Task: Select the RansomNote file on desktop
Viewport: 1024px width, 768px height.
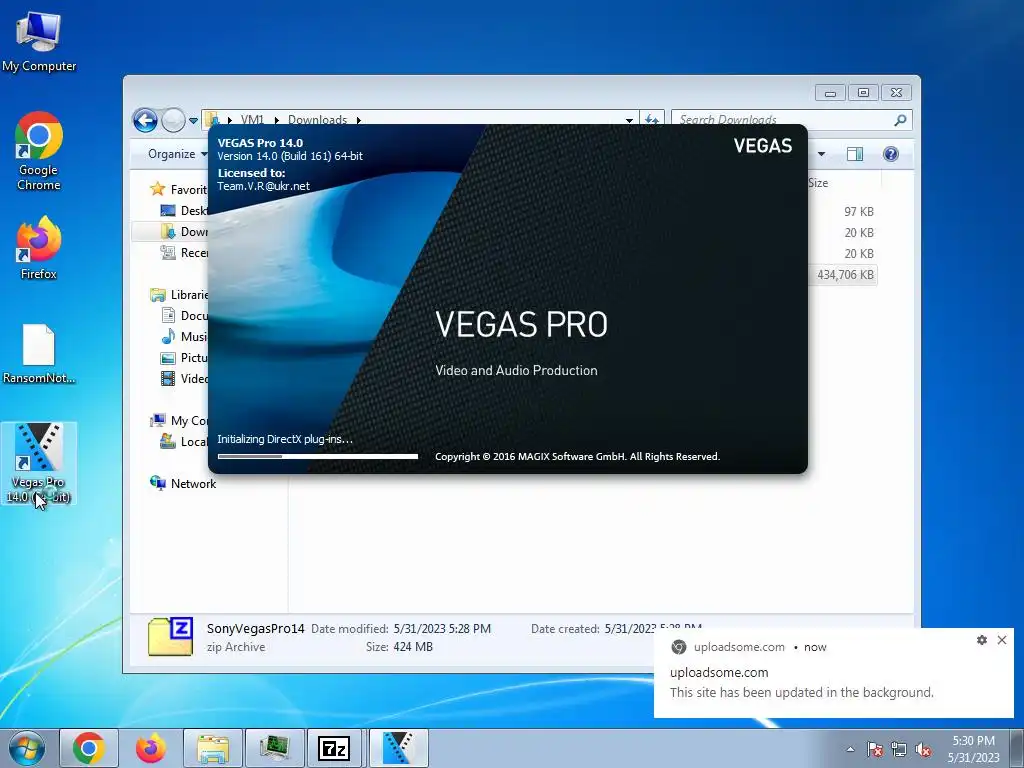Action: [39, 353]
